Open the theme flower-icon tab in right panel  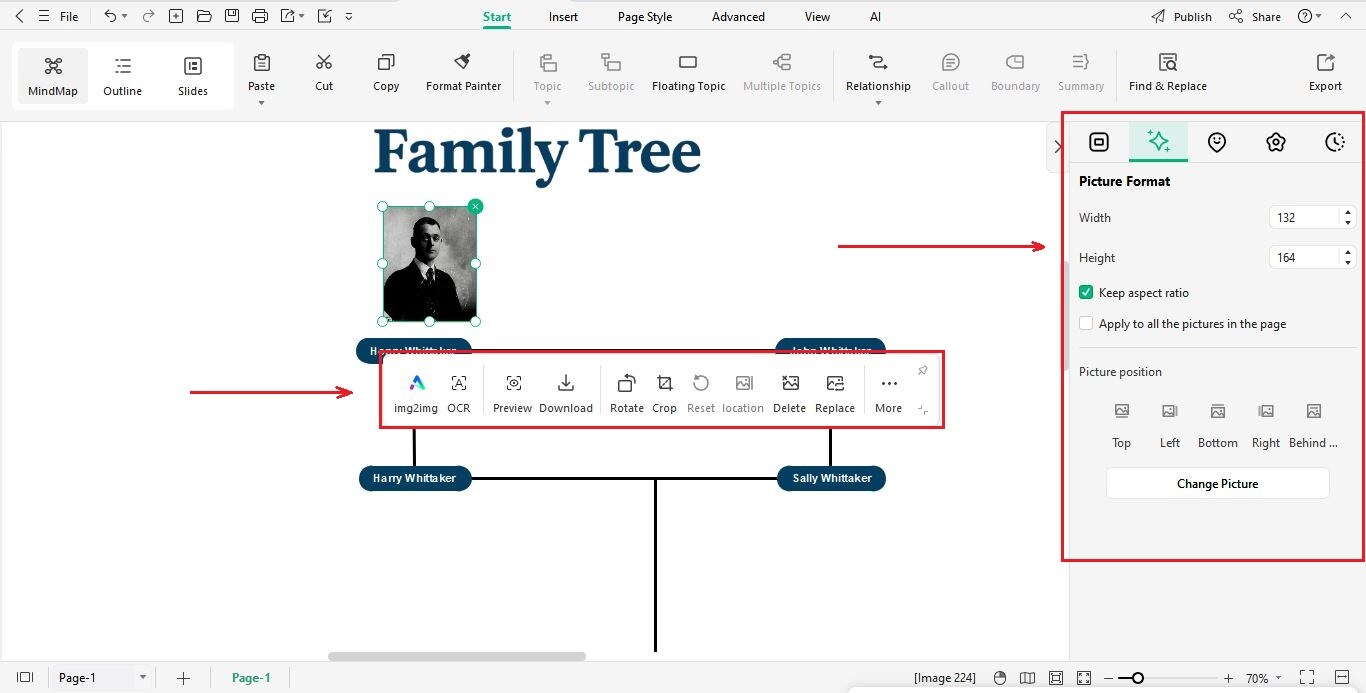point(1275,142)
